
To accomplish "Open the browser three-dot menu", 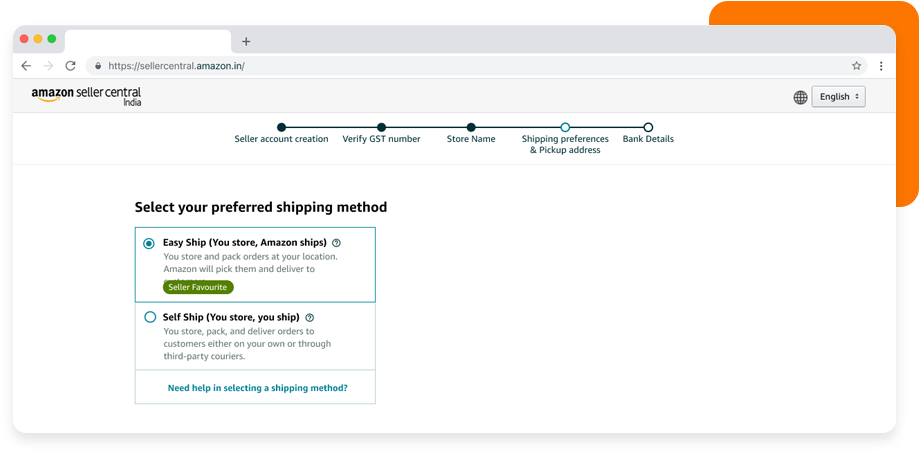I will (x=881, y=66).
